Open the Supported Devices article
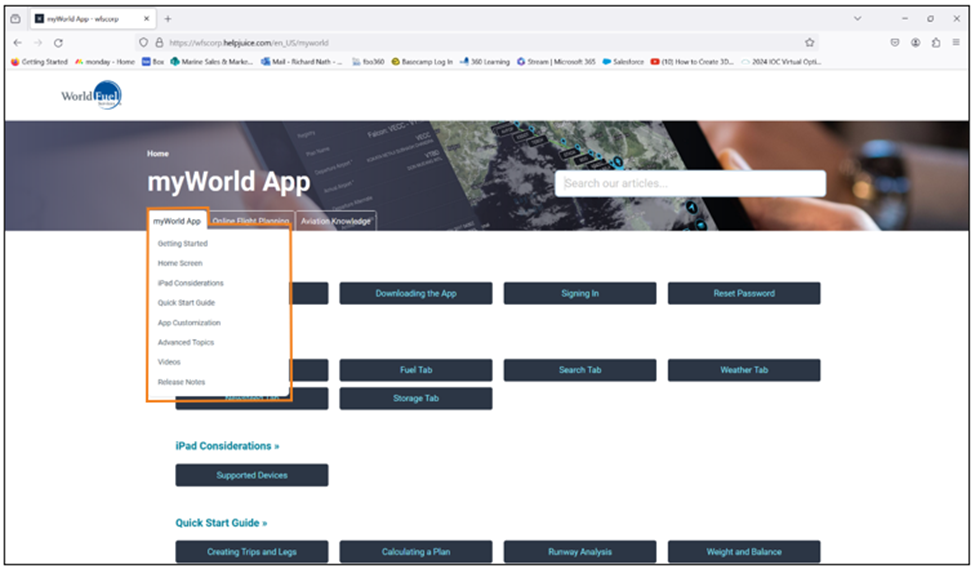Screen dimensions: 975x569 [x=252, y=475]
